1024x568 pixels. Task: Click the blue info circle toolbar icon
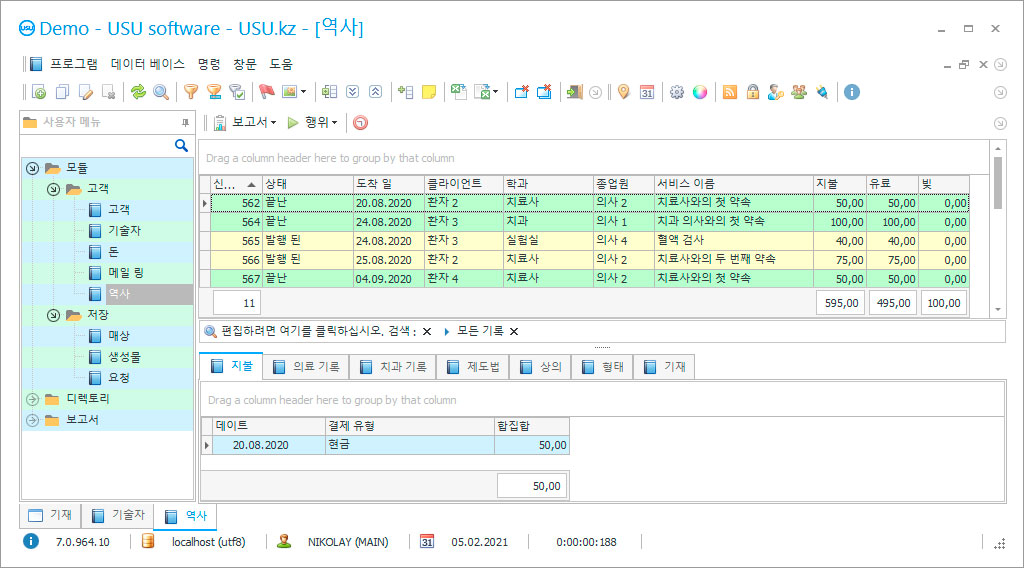[x=852, y=92]
